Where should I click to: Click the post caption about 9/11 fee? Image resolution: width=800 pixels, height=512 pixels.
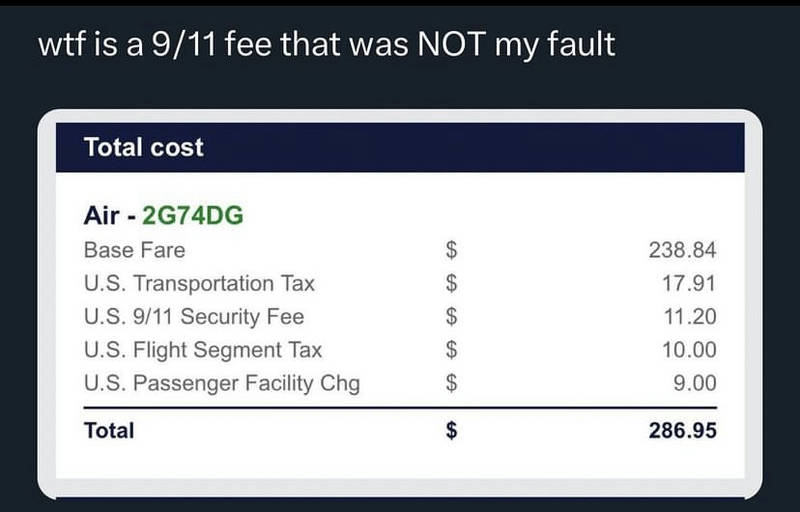[x=327, y=44]
